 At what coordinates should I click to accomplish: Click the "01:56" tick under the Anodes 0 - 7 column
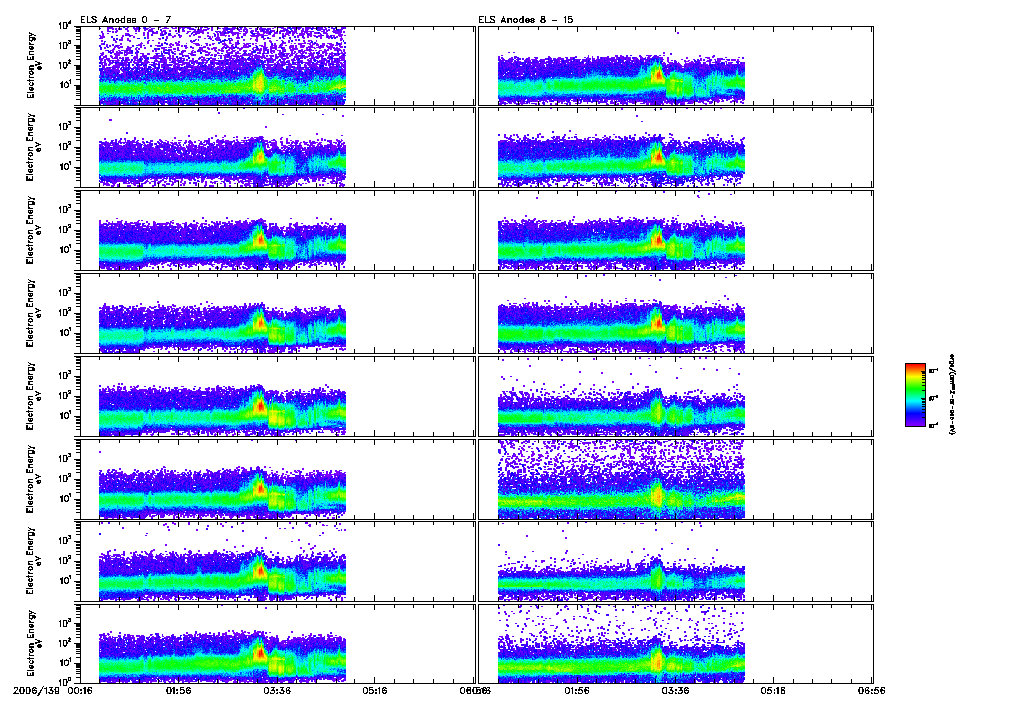(x=178, y=690)
